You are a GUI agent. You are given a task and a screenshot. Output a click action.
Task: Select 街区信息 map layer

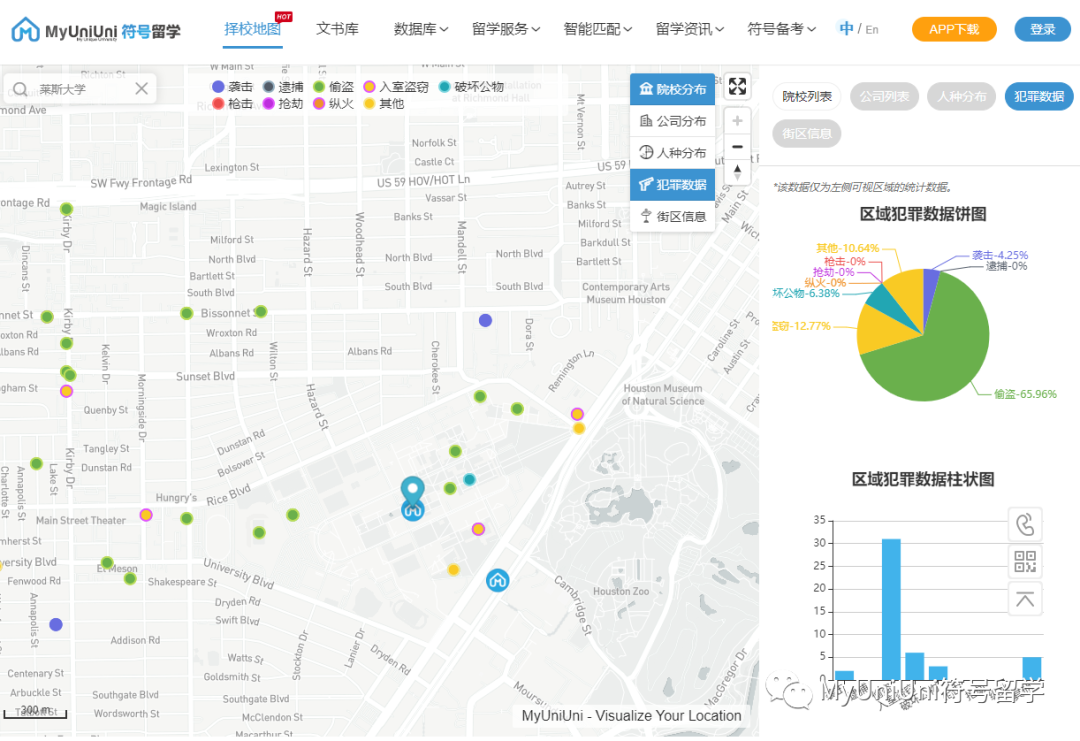click(672, 216)
